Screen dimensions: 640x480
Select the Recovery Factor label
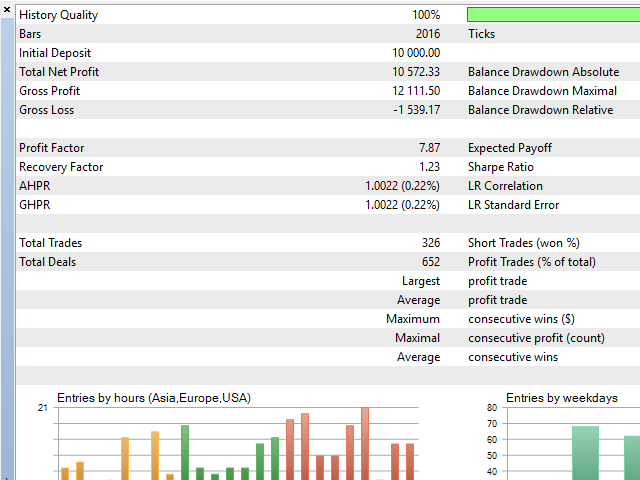tap(61, 167)
